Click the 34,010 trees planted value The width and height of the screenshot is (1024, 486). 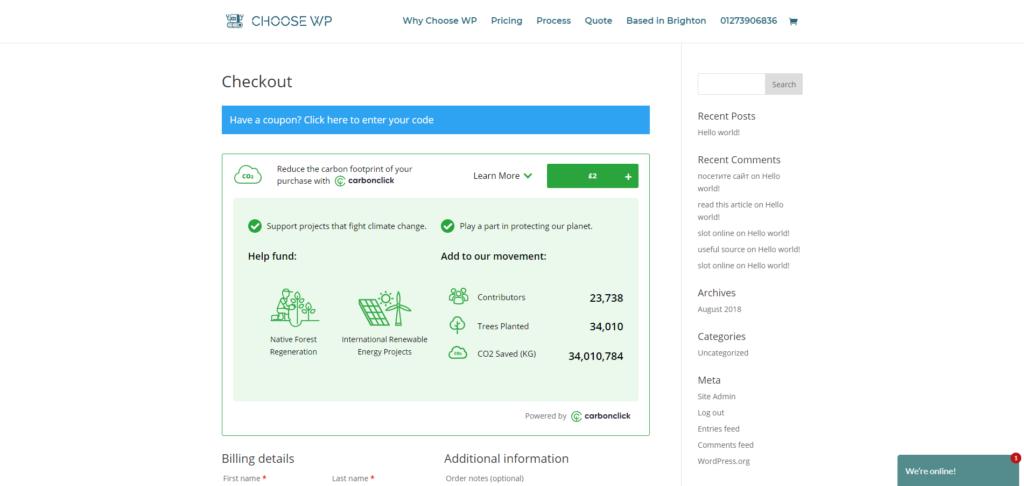606,327
